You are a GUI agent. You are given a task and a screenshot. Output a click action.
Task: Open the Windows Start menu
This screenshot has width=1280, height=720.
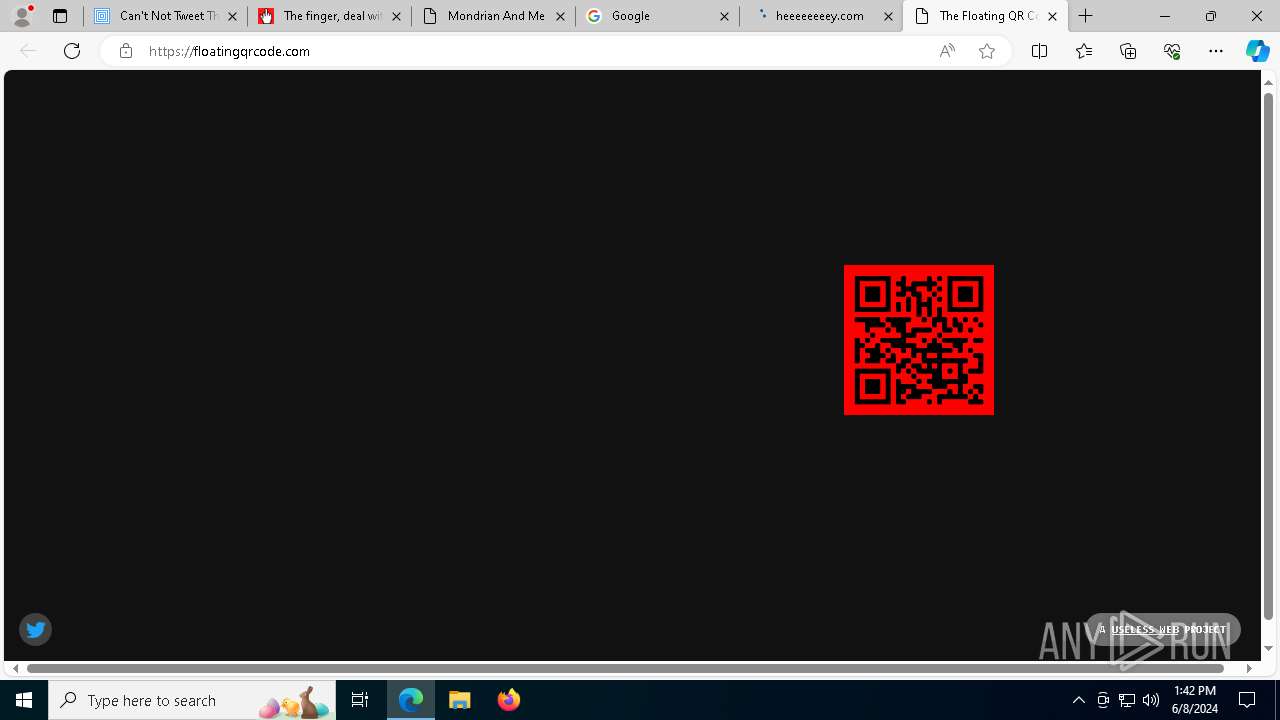click(x=24, y=700)
